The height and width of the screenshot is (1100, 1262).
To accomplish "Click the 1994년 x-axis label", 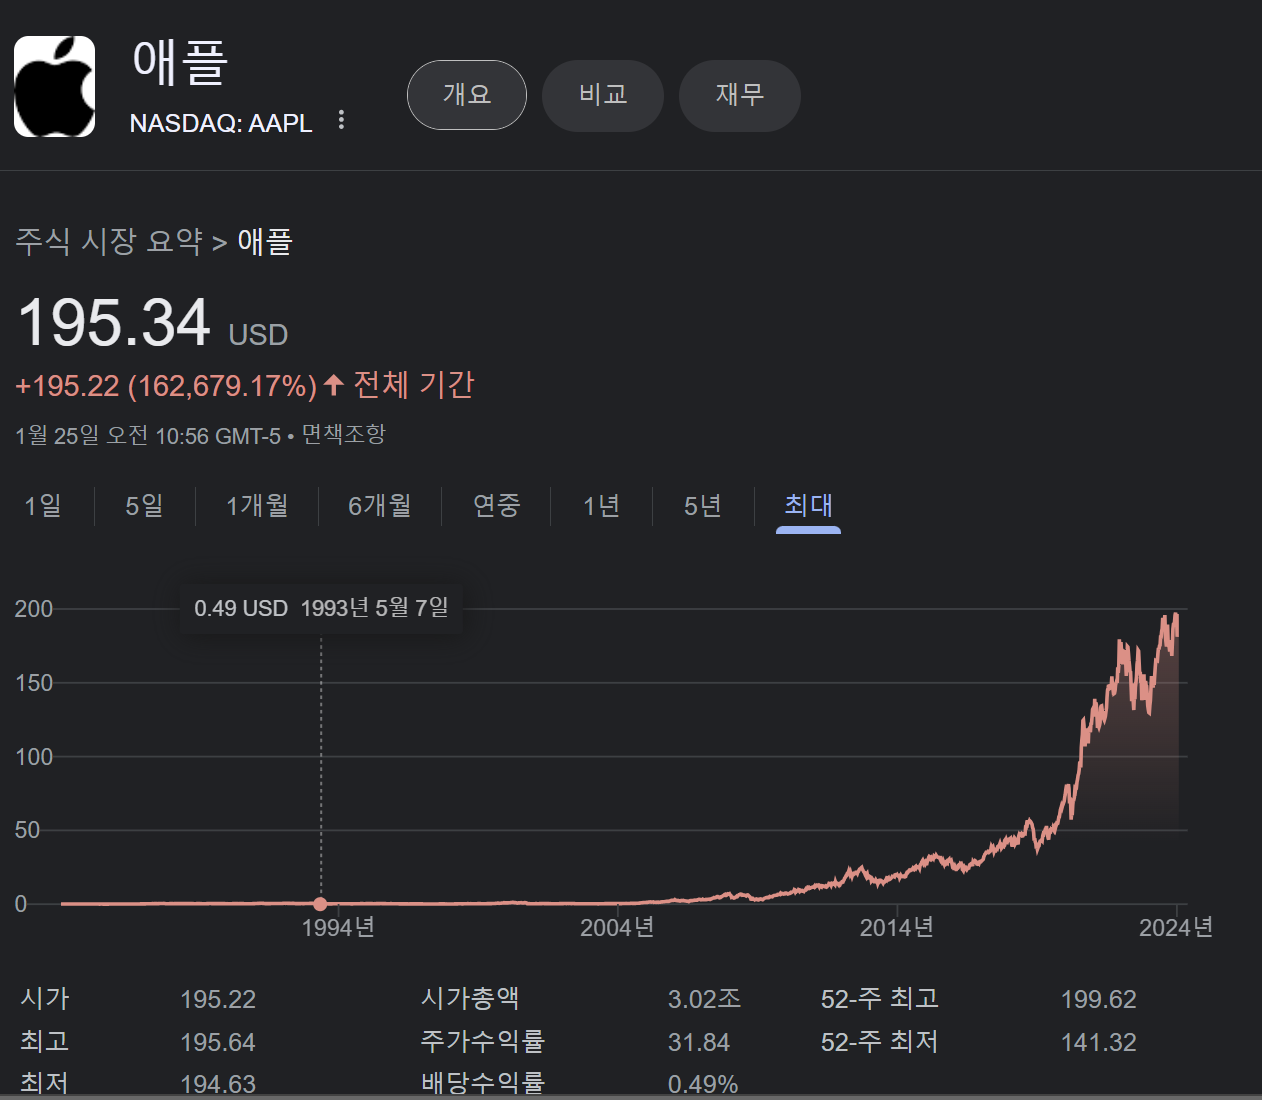I will pyautogui.click(x=338, y=928).
